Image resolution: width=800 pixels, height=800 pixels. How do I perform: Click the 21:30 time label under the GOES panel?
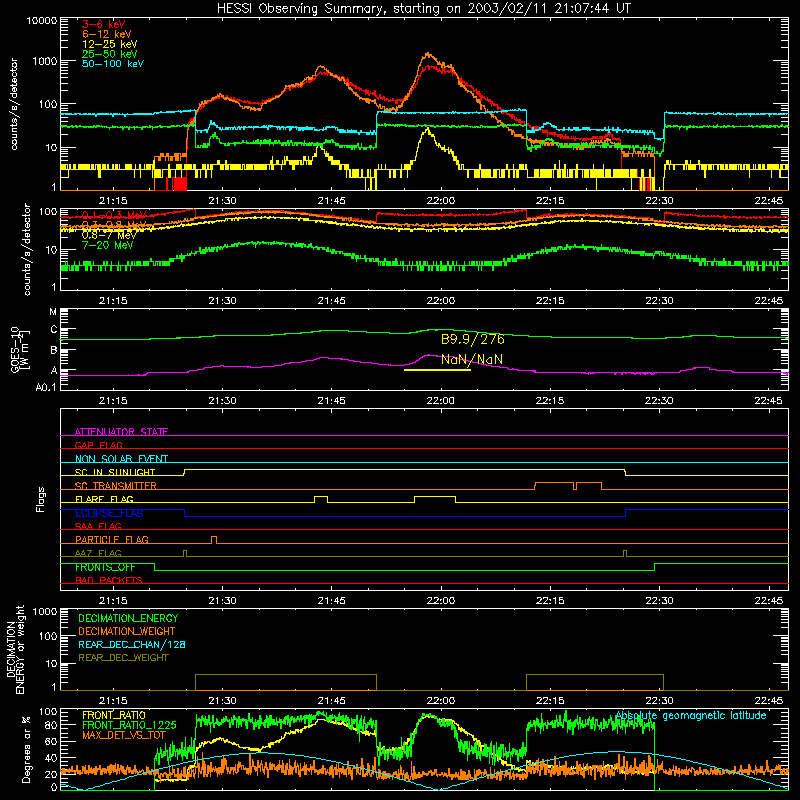(x=222, y=401)
